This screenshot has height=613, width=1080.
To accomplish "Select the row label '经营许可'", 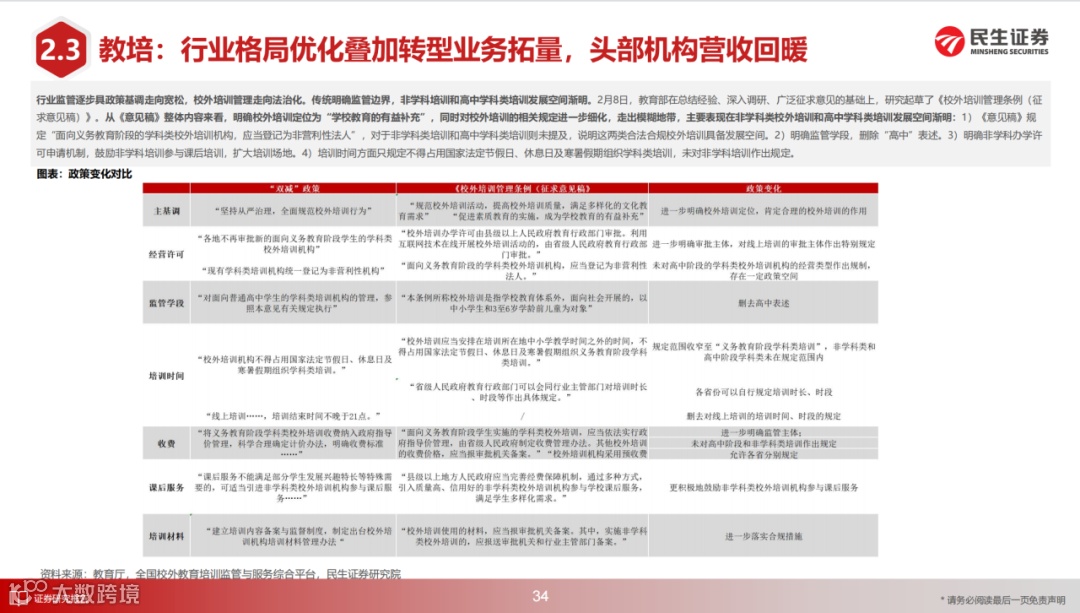I will tap(166, 254).
